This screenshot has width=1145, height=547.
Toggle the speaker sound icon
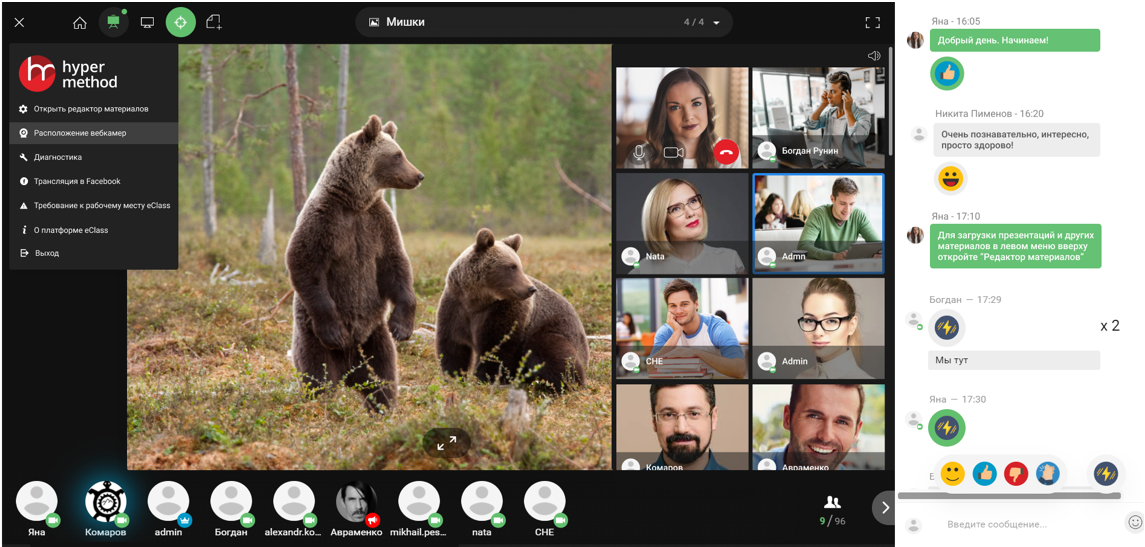tap(874, 56)
